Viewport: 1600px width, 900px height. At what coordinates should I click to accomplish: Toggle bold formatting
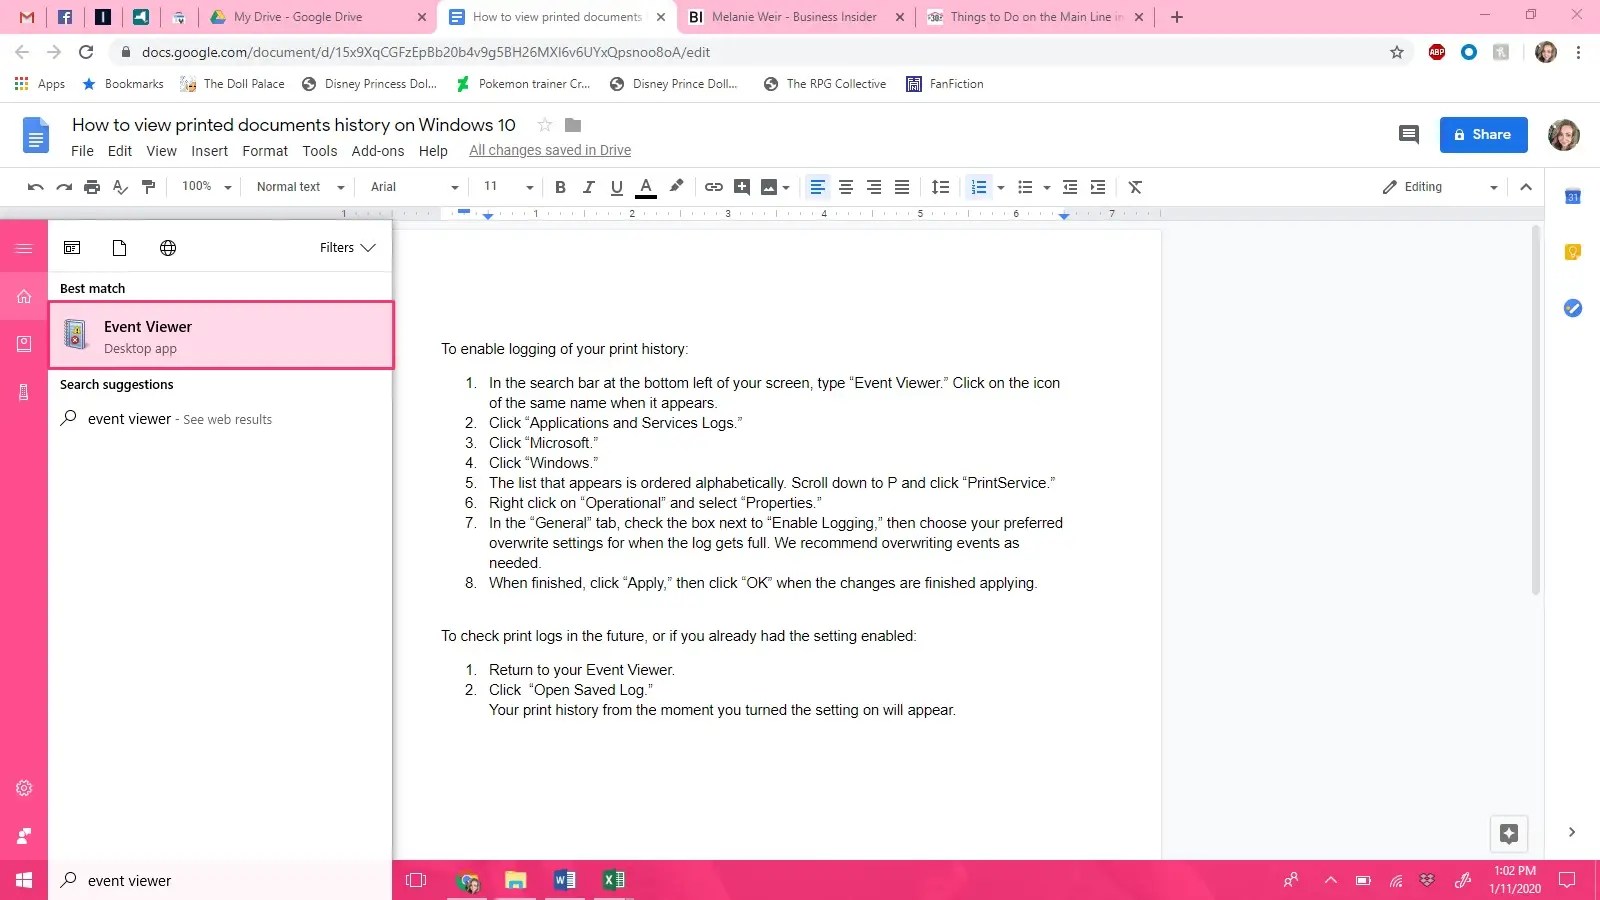(x=560, y=187)
